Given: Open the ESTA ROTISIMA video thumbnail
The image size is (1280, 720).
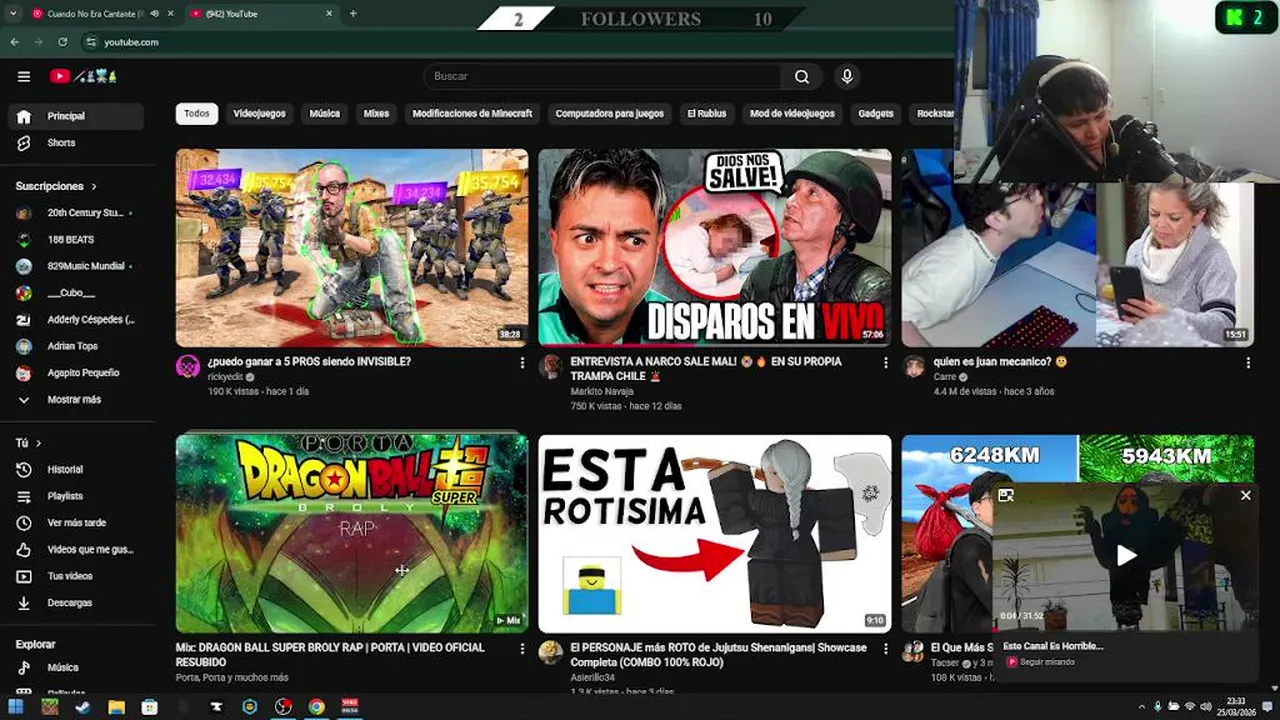Looking at the screenshot, I should click(714, 533).
